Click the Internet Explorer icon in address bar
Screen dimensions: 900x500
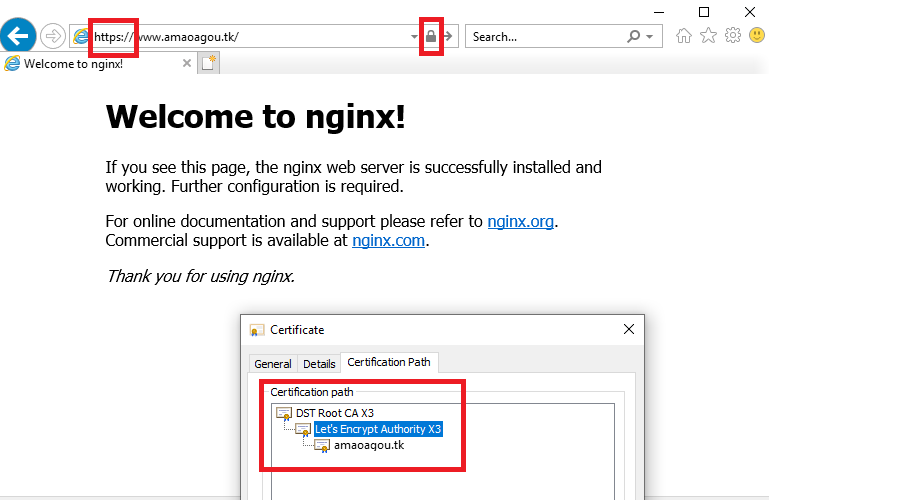click(82, 37)
